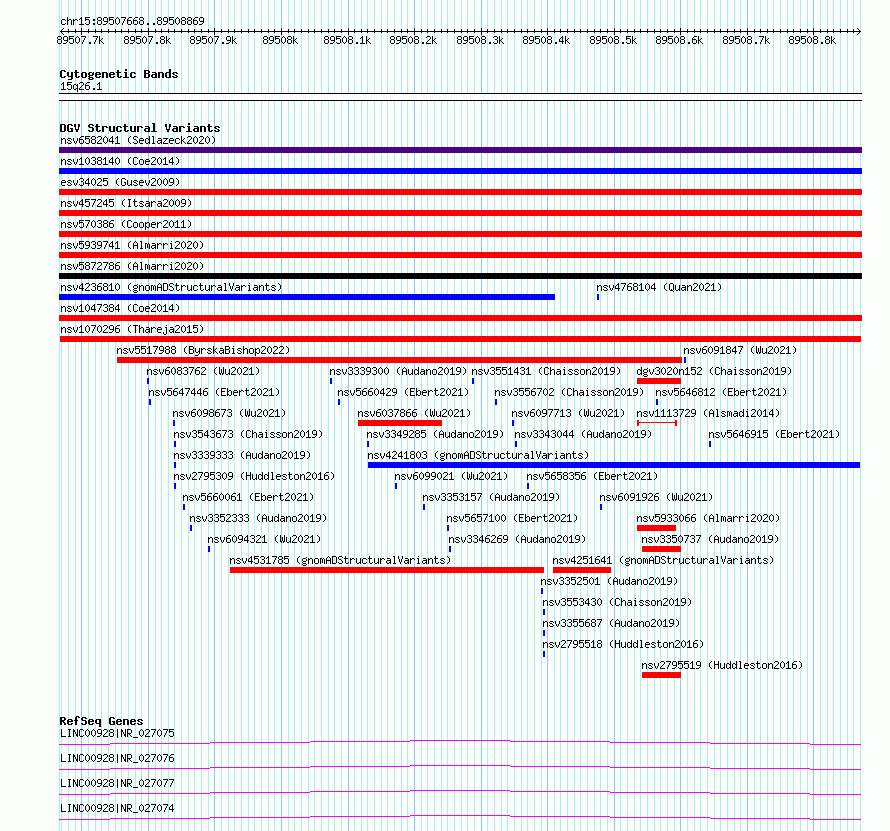The height and width of the screenshot is (831, 890).
Task: Select the LINC00928|NR_027075 gene label
Action: pyautogui.click(x=117, y=733)
